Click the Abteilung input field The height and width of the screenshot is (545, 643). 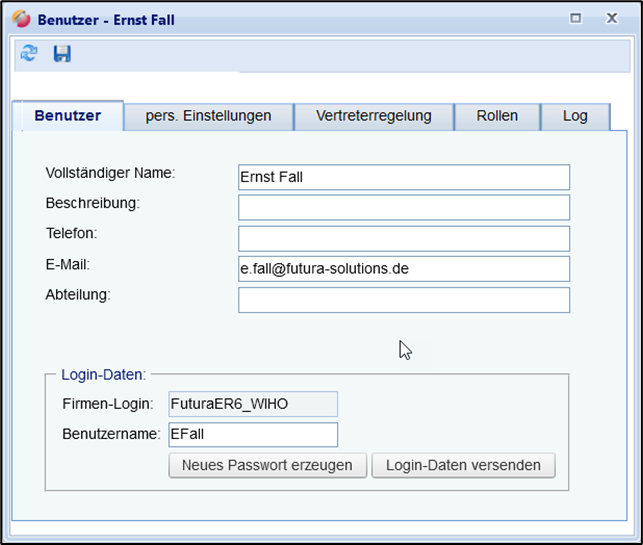(x=403, y=300)
